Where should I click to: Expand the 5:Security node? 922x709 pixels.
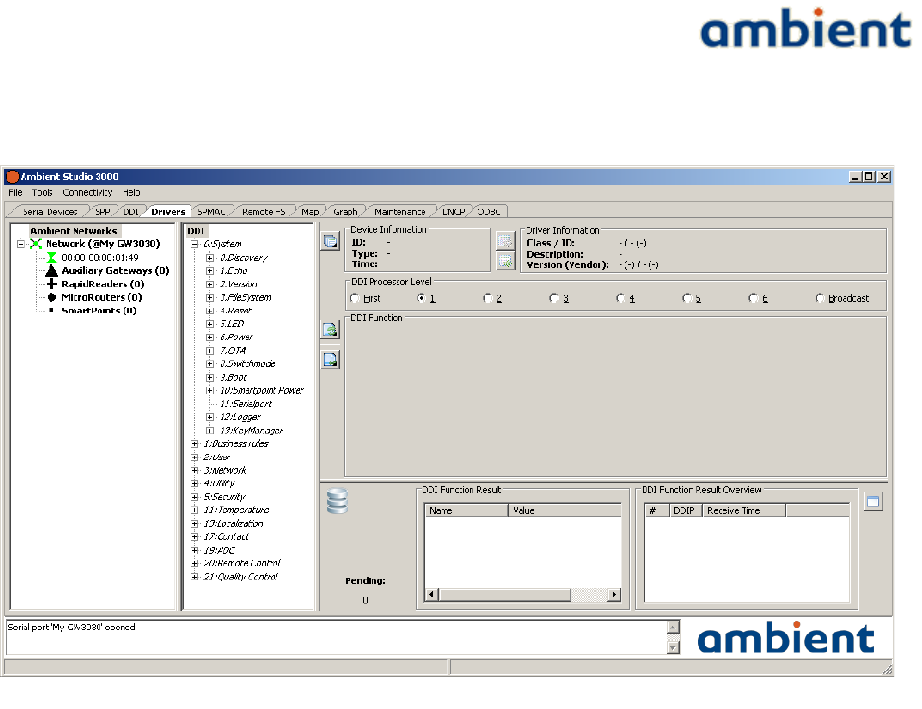195,497
